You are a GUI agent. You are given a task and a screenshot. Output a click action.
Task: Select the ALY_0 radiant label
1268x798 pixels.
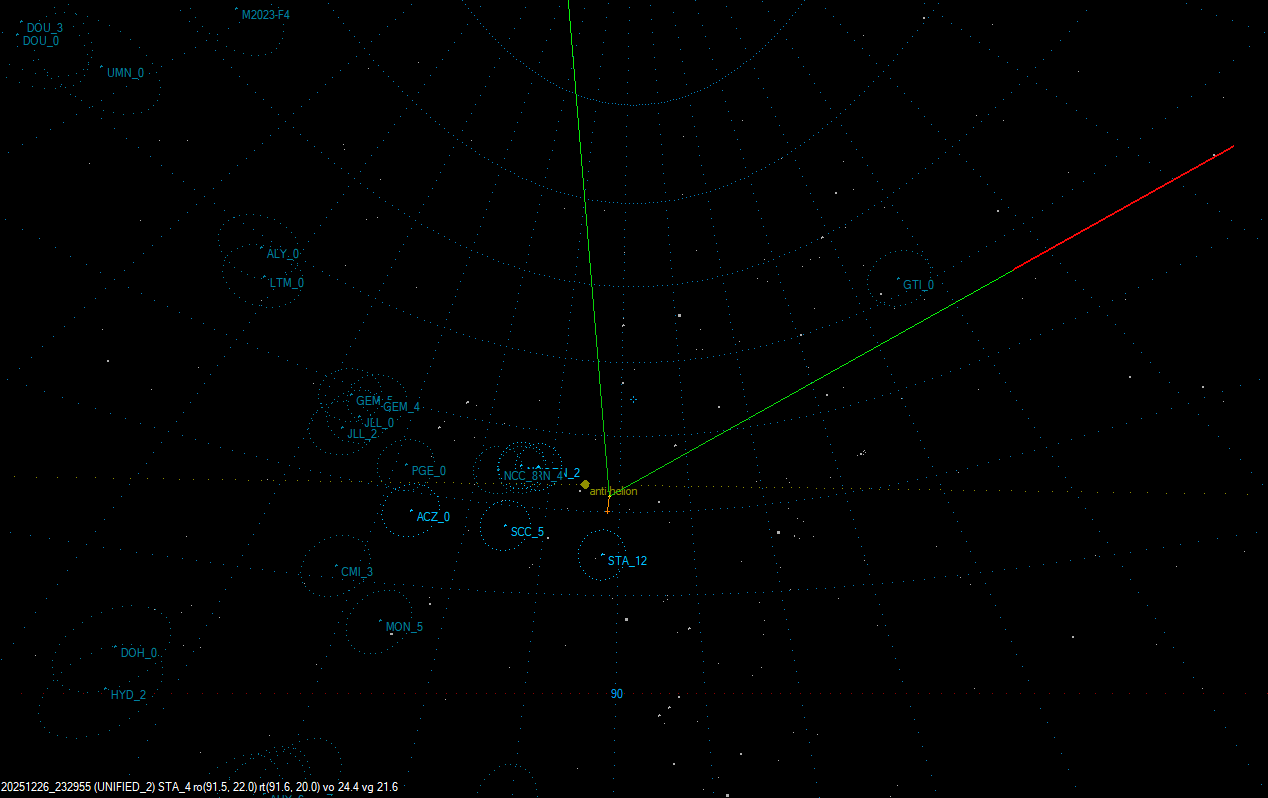pyautogui.click(x=282, y=254)
